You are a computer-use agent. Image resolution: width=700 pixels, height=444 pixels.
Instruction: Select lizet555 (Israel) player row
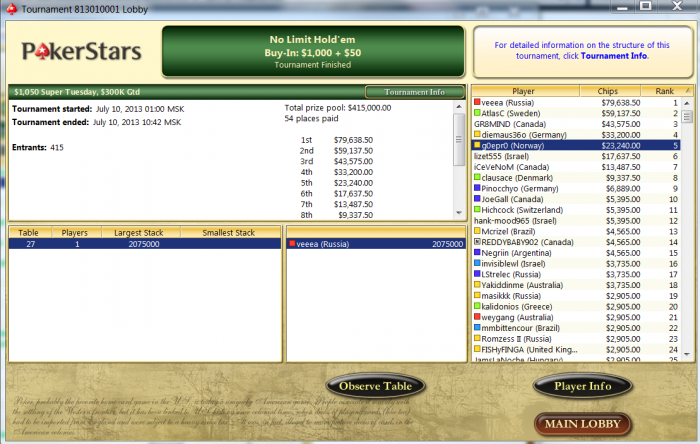576,156
